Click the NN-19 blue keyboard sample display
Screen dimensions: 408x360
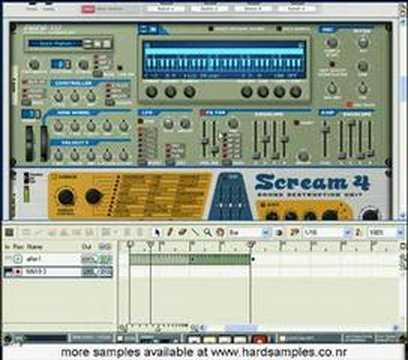[x=224, y=60]
